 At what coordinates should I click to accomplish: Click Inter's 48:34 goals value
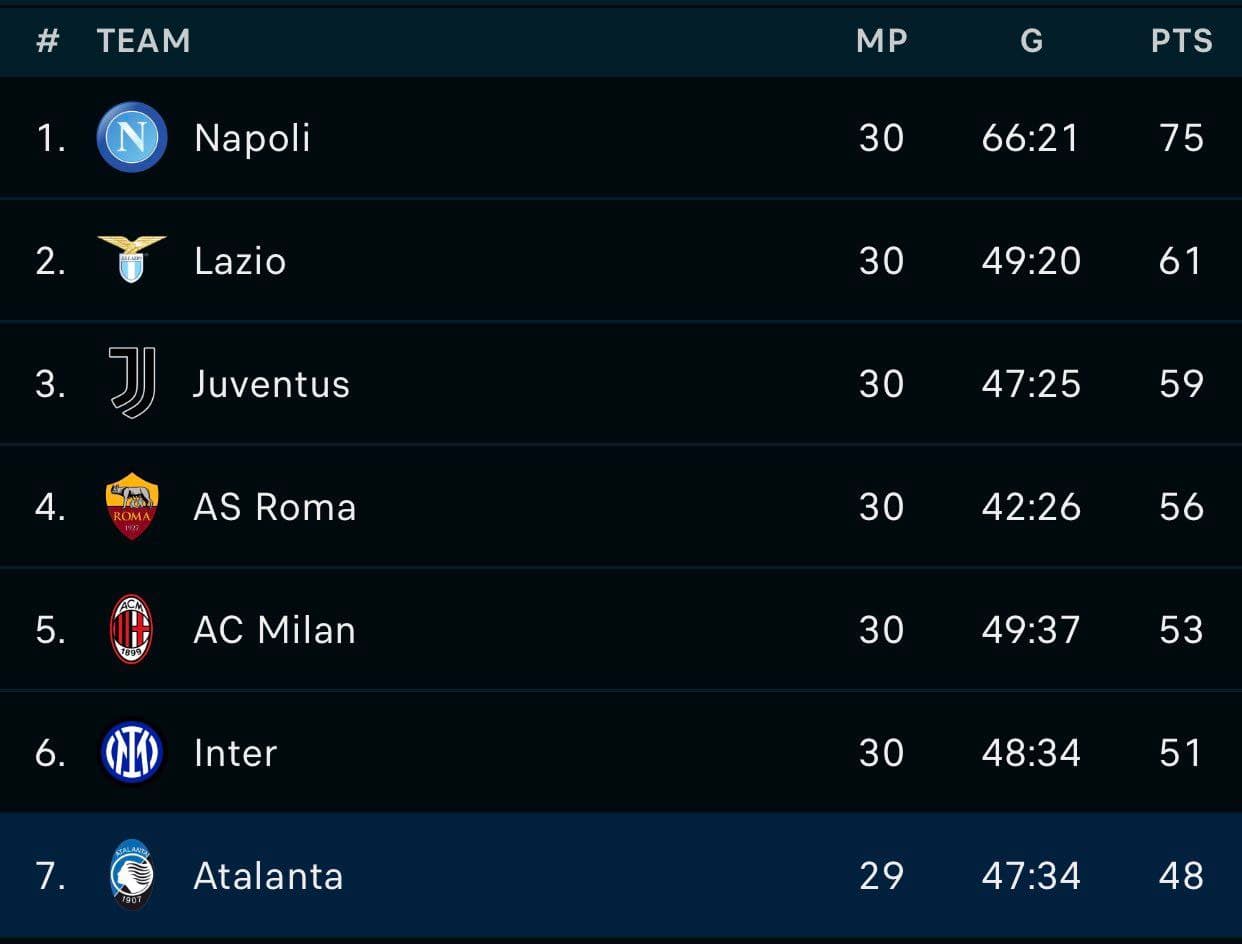coord(1031,753)
